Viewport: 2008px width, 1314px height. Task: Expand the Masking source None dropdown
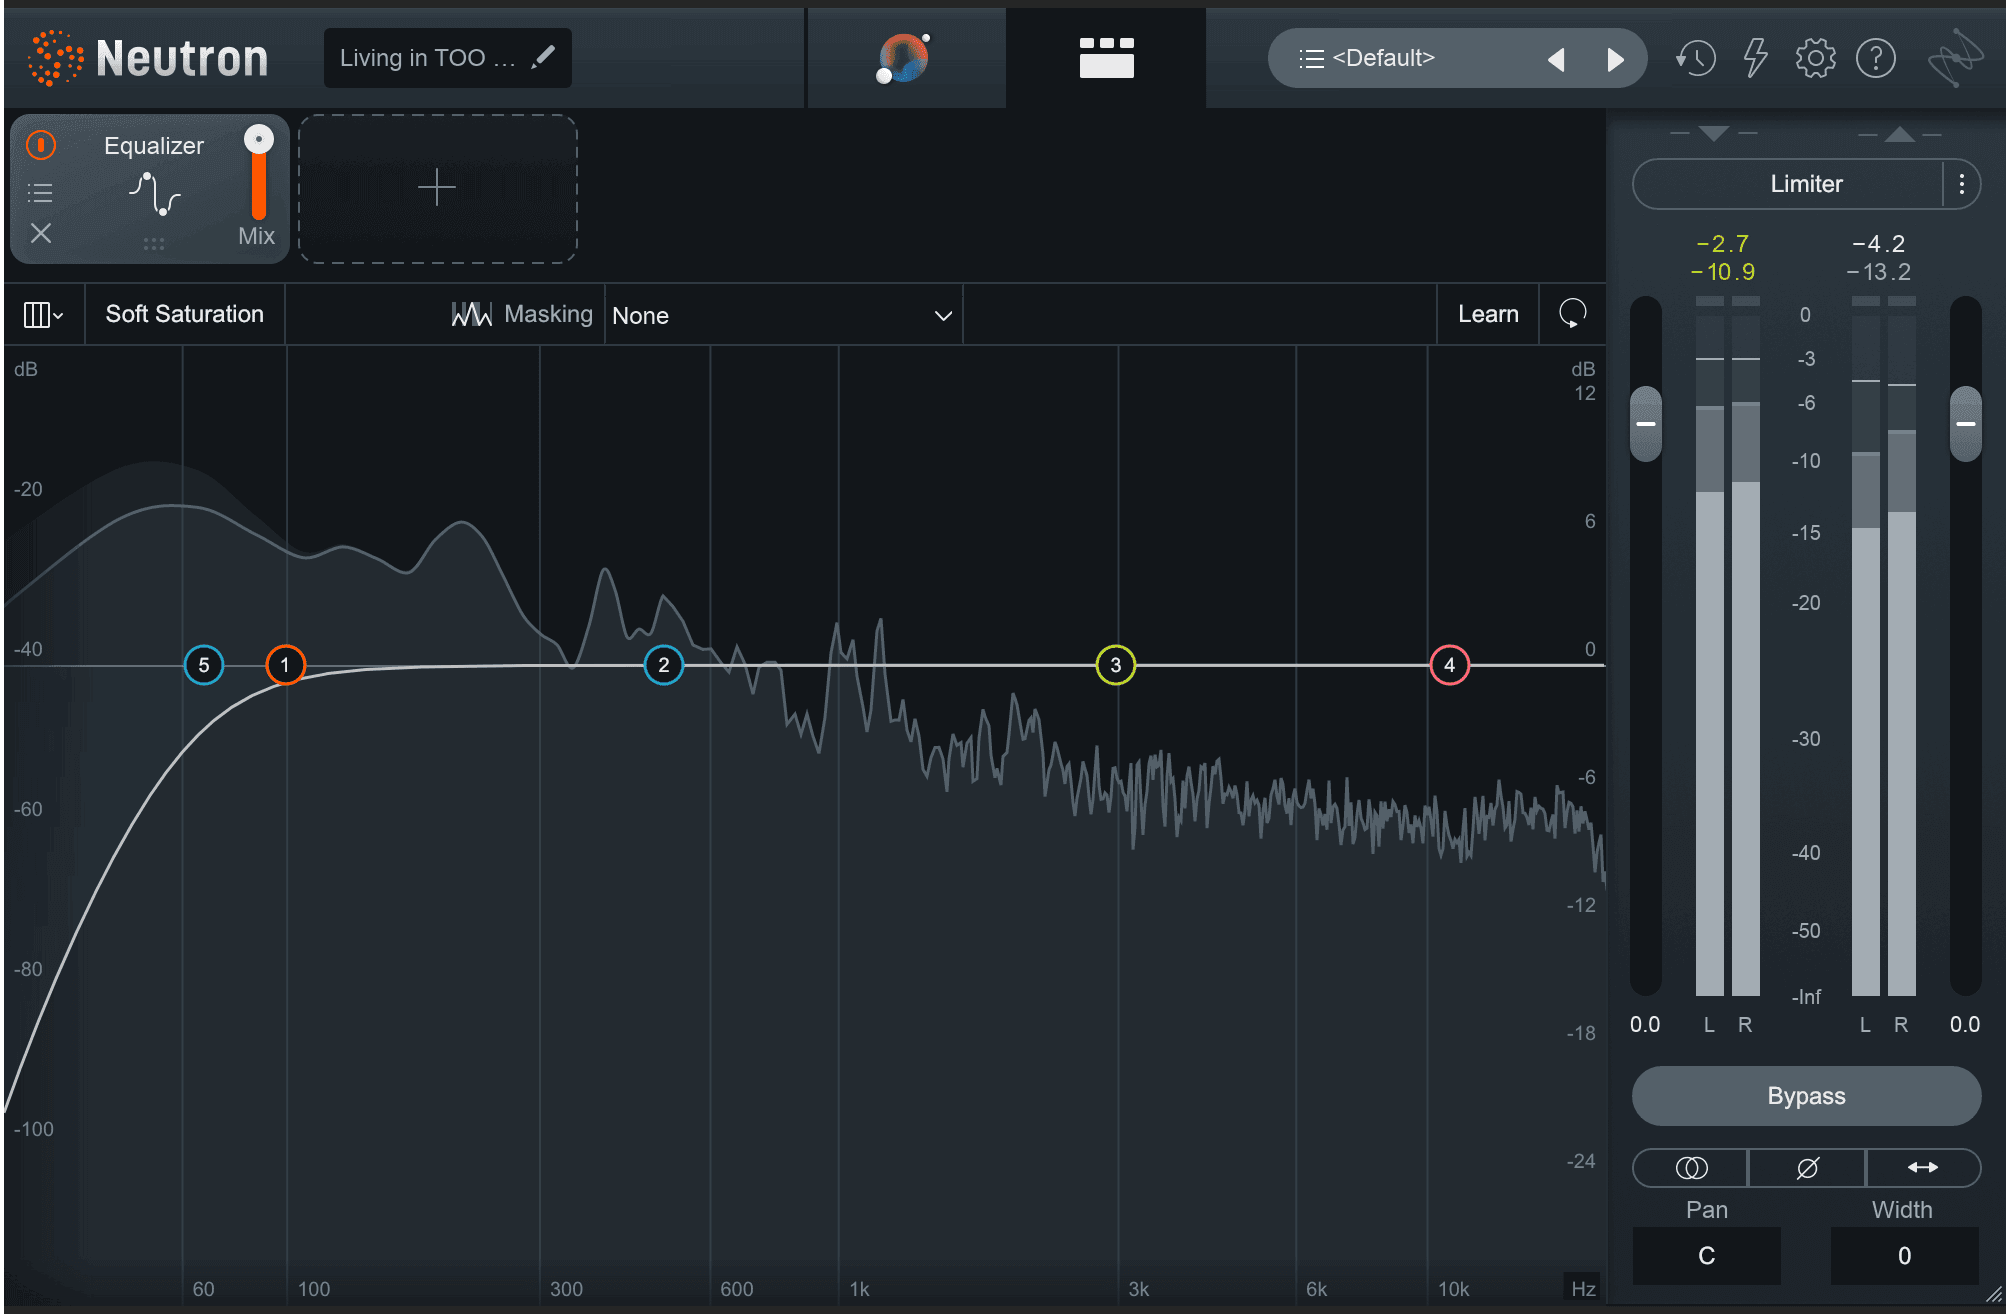(x=782, y=316)
